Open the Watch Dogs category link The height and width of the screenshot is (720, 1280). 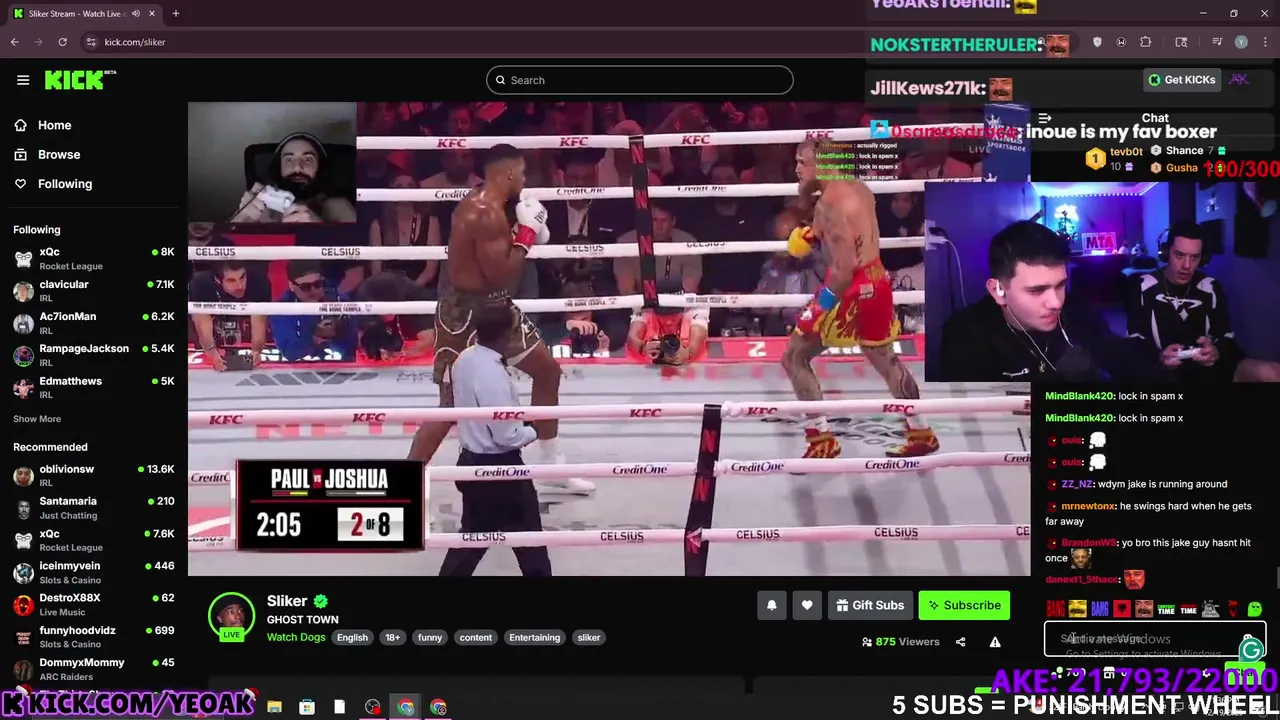[296, 637]
